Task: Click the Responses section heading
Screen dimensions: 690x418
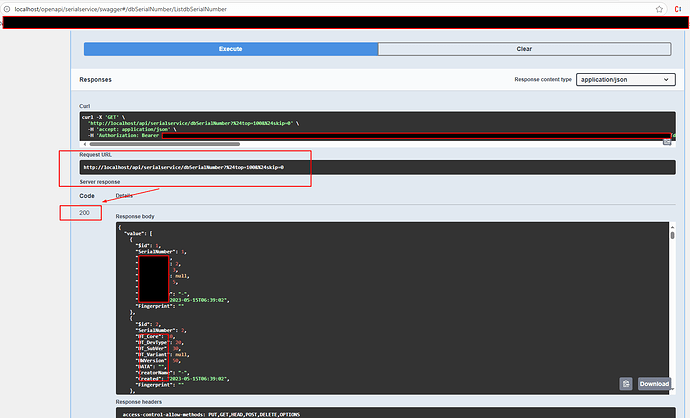Action: click(96, 79)
